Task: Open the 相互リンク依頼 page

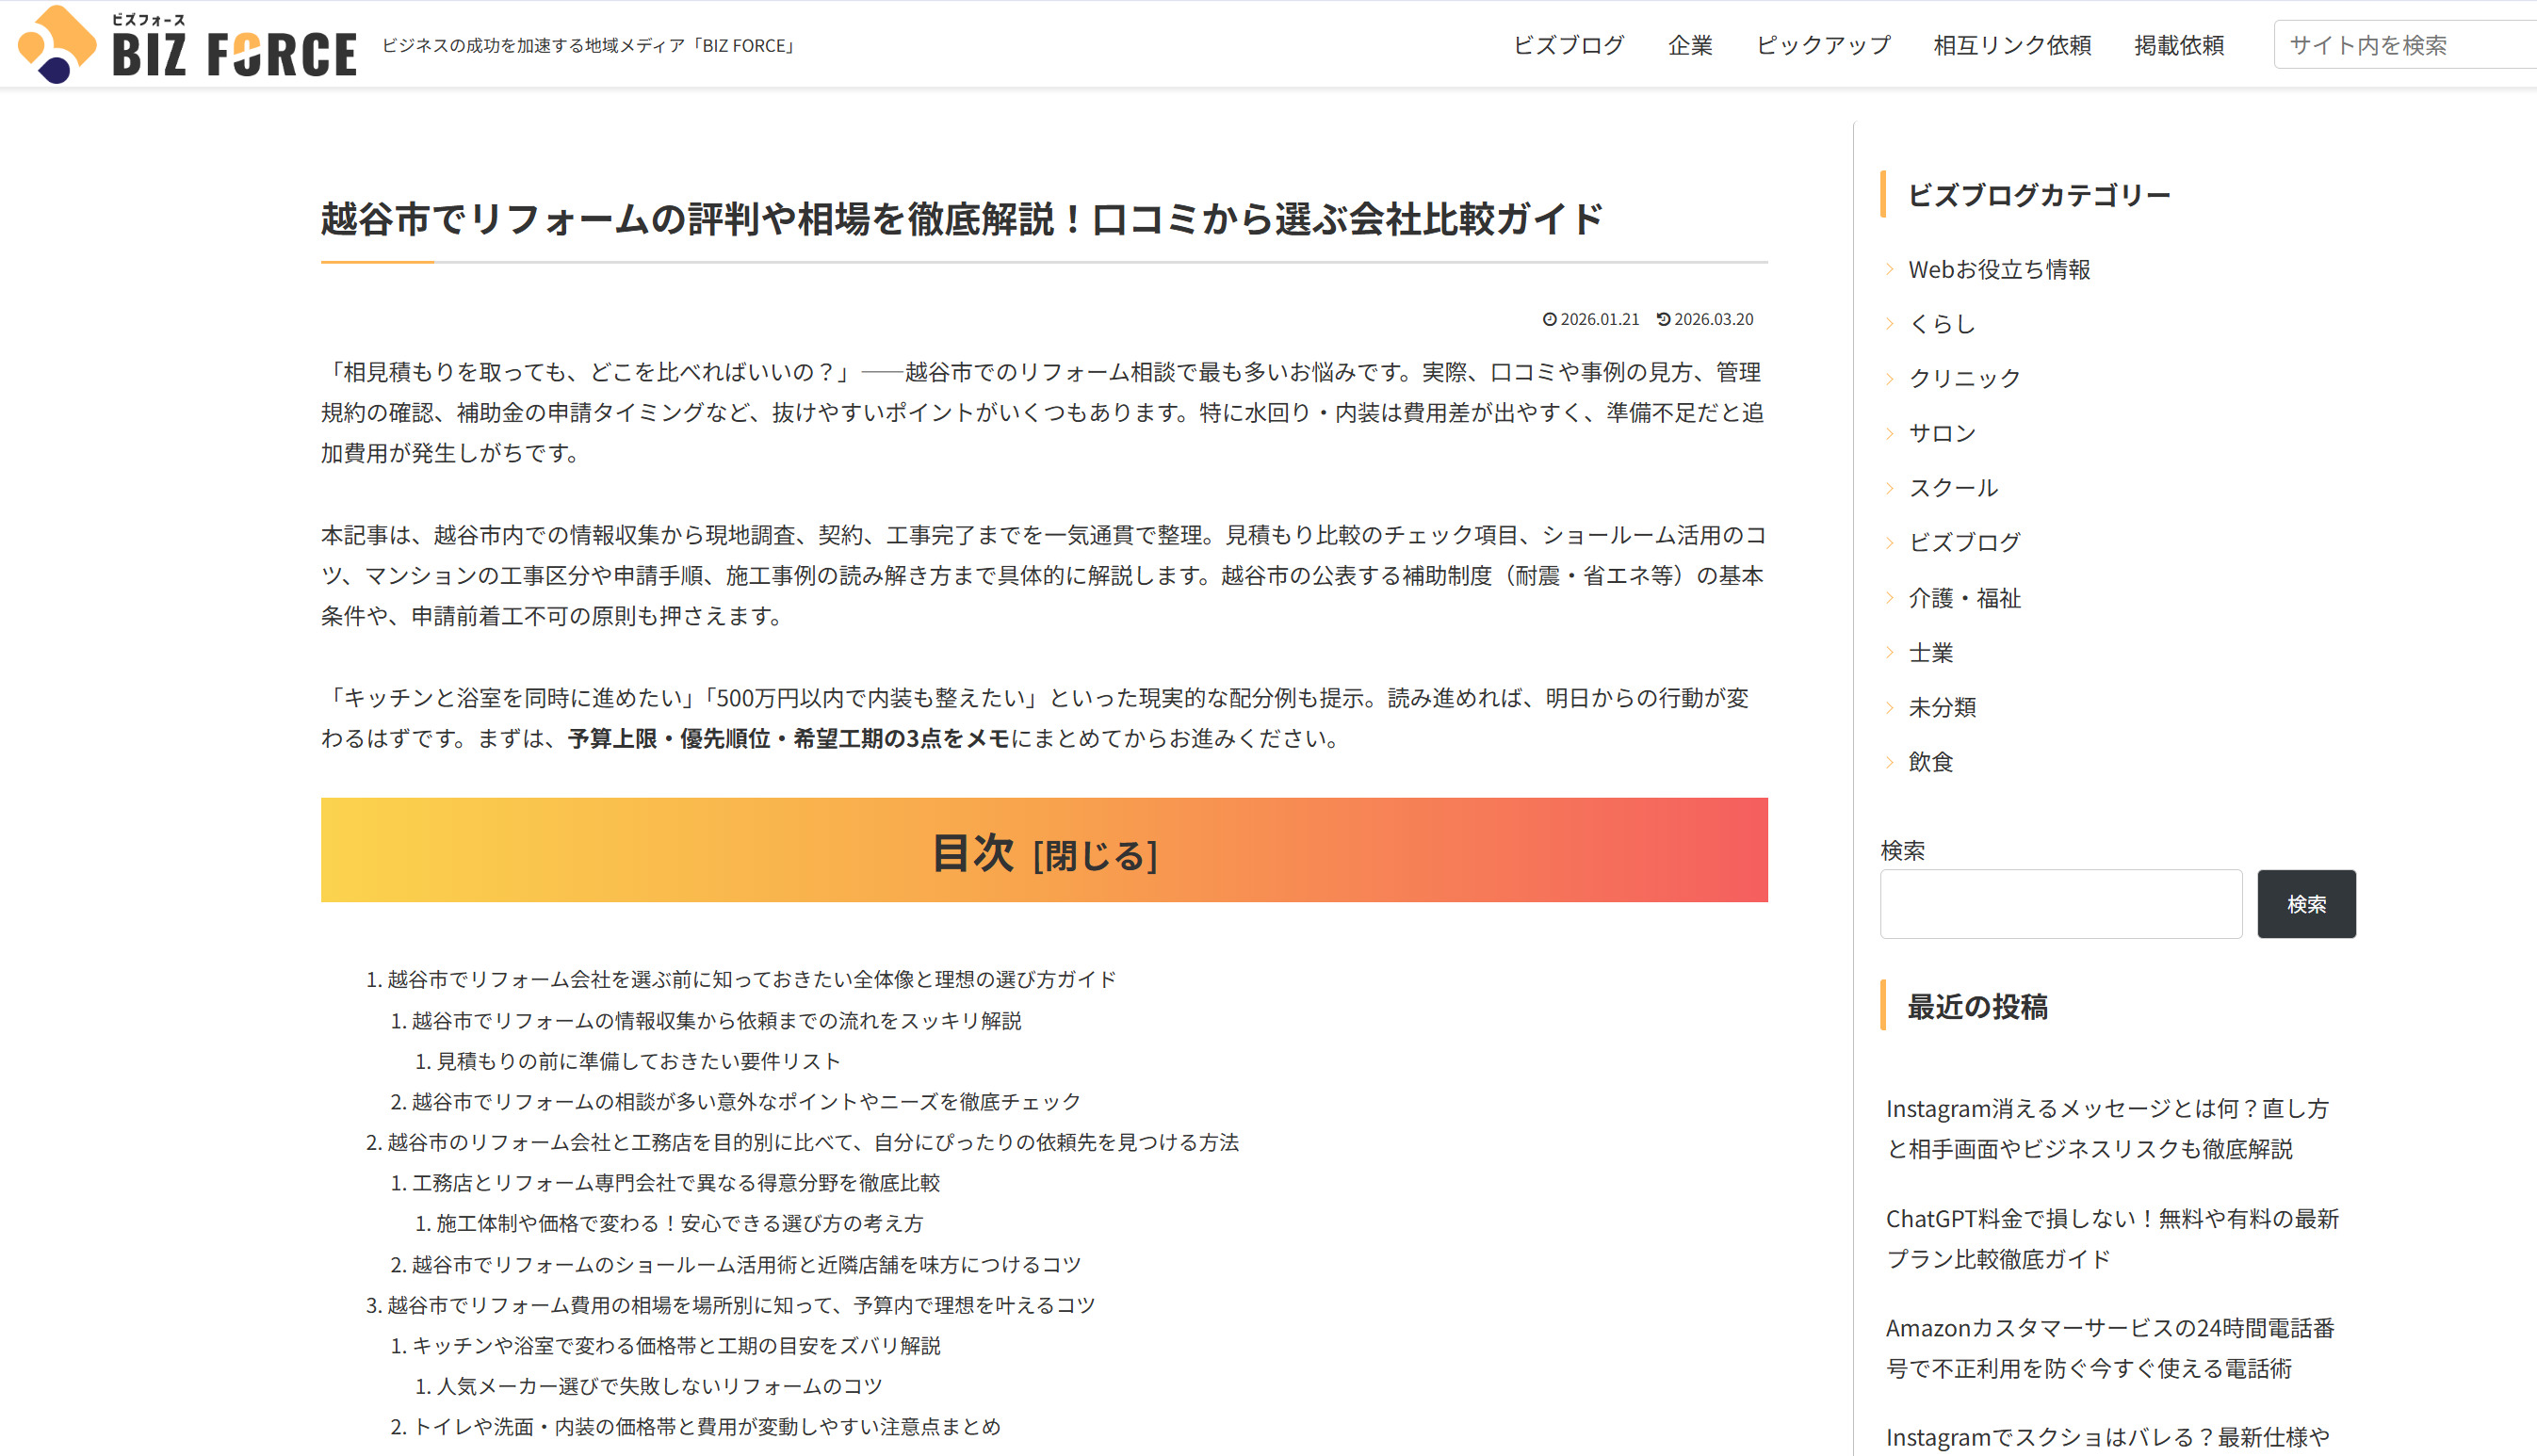Action: tap(2013, 44)
